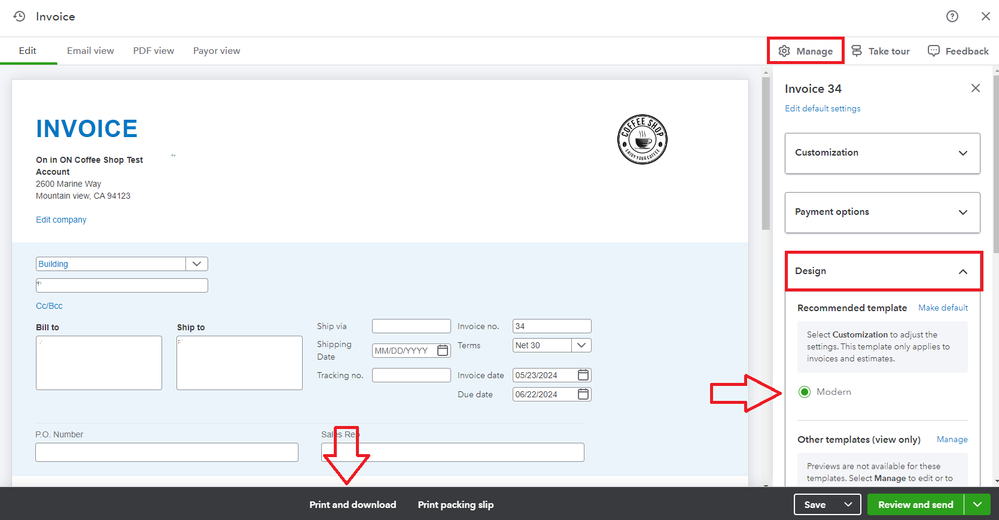Viewport: 999px width, 520px height.
Task: Switch to the Payor view tab
Action: 217,51
